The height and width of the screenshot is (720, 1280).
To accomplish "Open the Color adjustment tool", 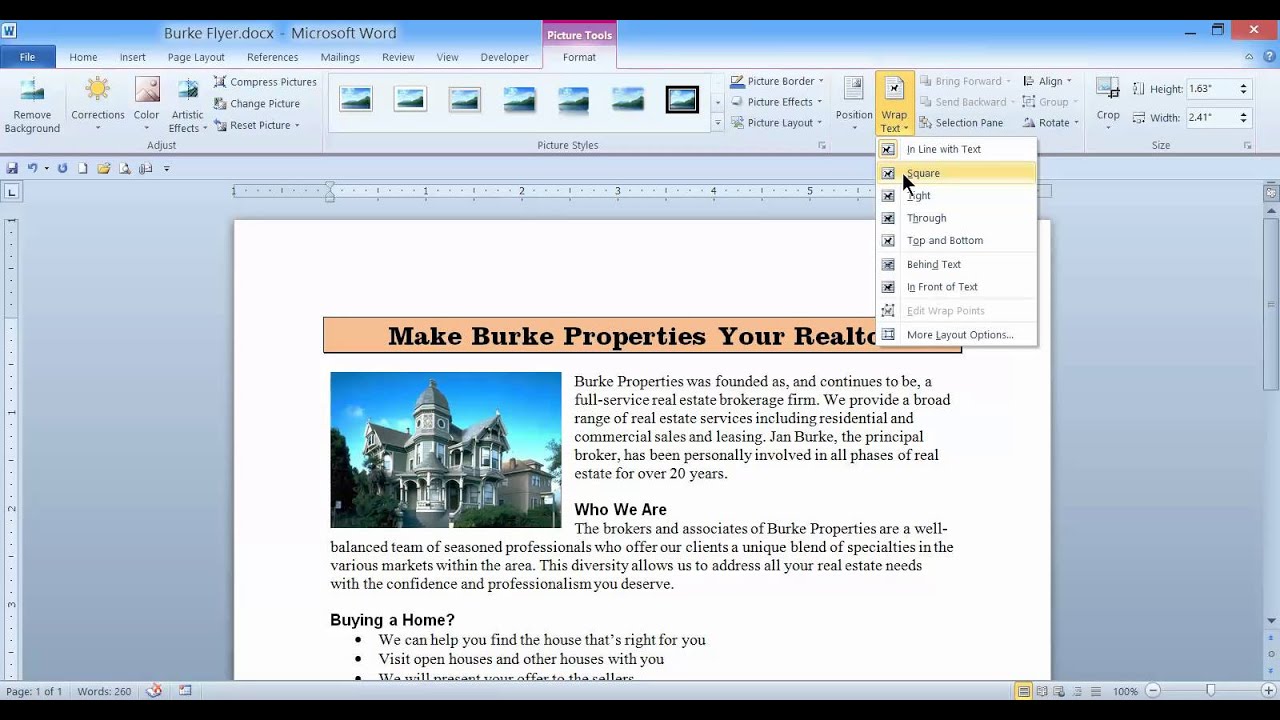I will pos(147,105).
